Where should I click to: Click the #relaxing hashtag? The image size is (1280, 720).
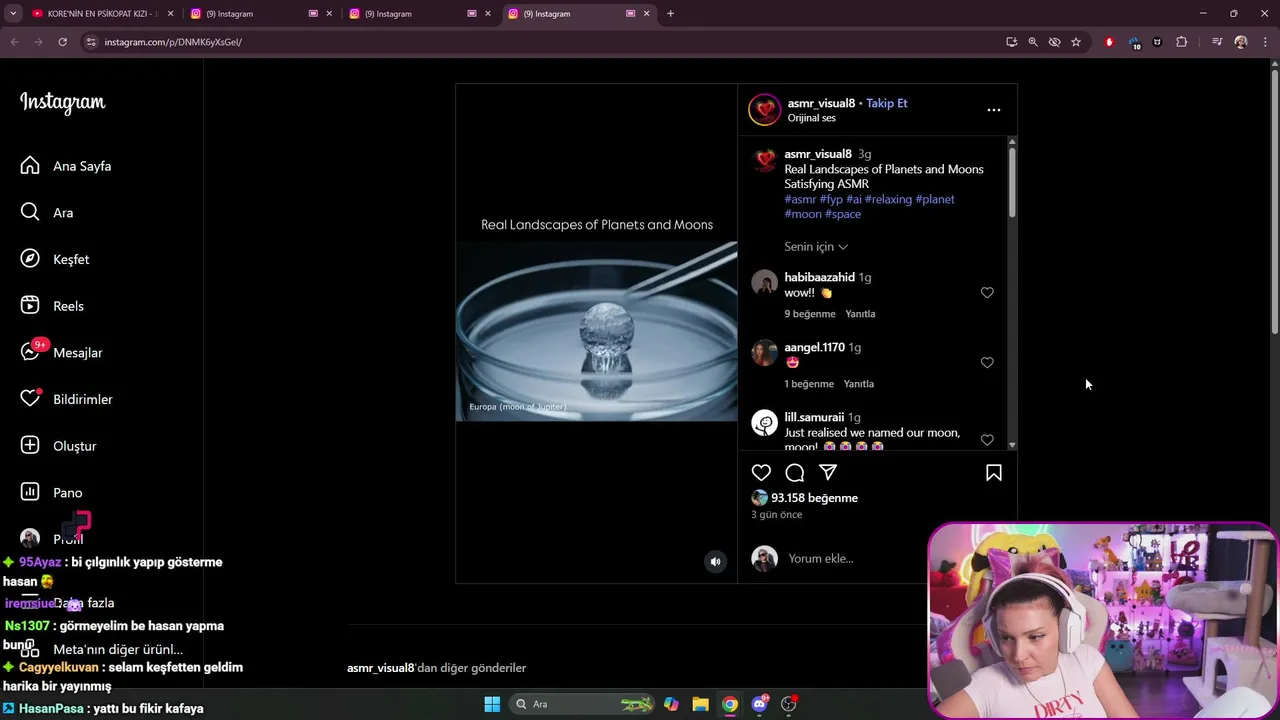pyautogui.click(x=888, y=199)
